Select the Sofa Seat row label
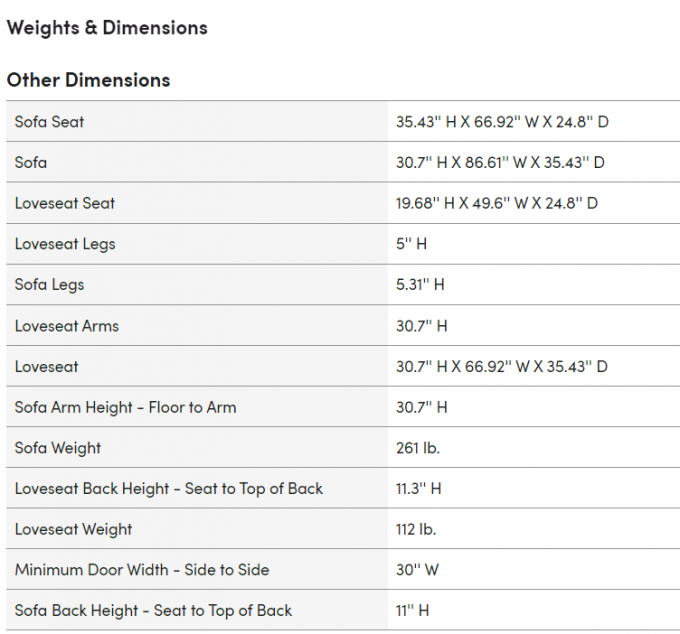Image resolution: width=680 pixels, height=634 pixels. coord(49,122)
